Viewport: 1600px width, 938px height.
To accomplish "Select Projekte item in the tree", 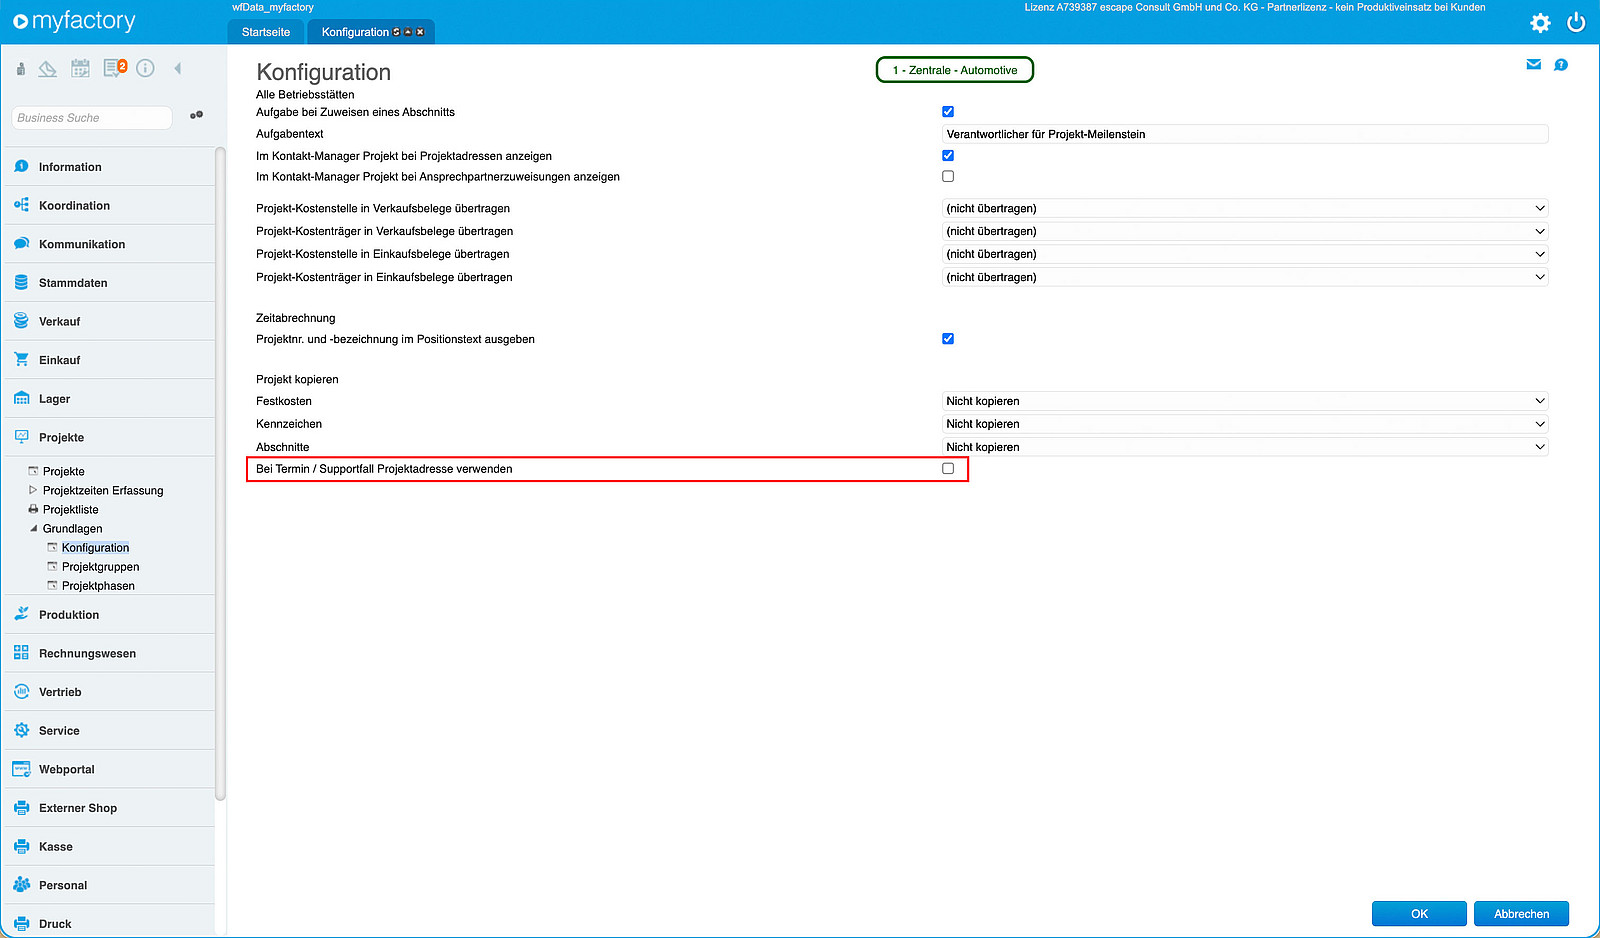I will coord(64,471).
